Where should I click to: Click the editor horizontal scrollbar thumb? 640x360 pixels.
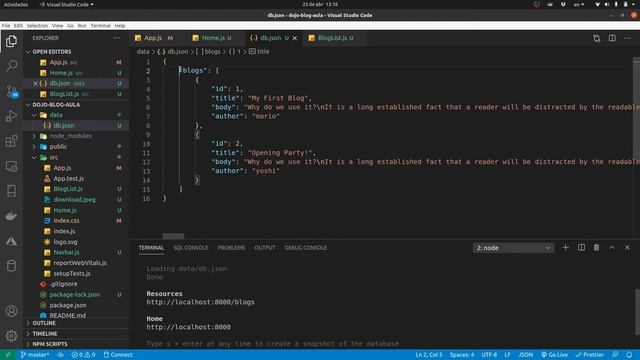point(173,236)
